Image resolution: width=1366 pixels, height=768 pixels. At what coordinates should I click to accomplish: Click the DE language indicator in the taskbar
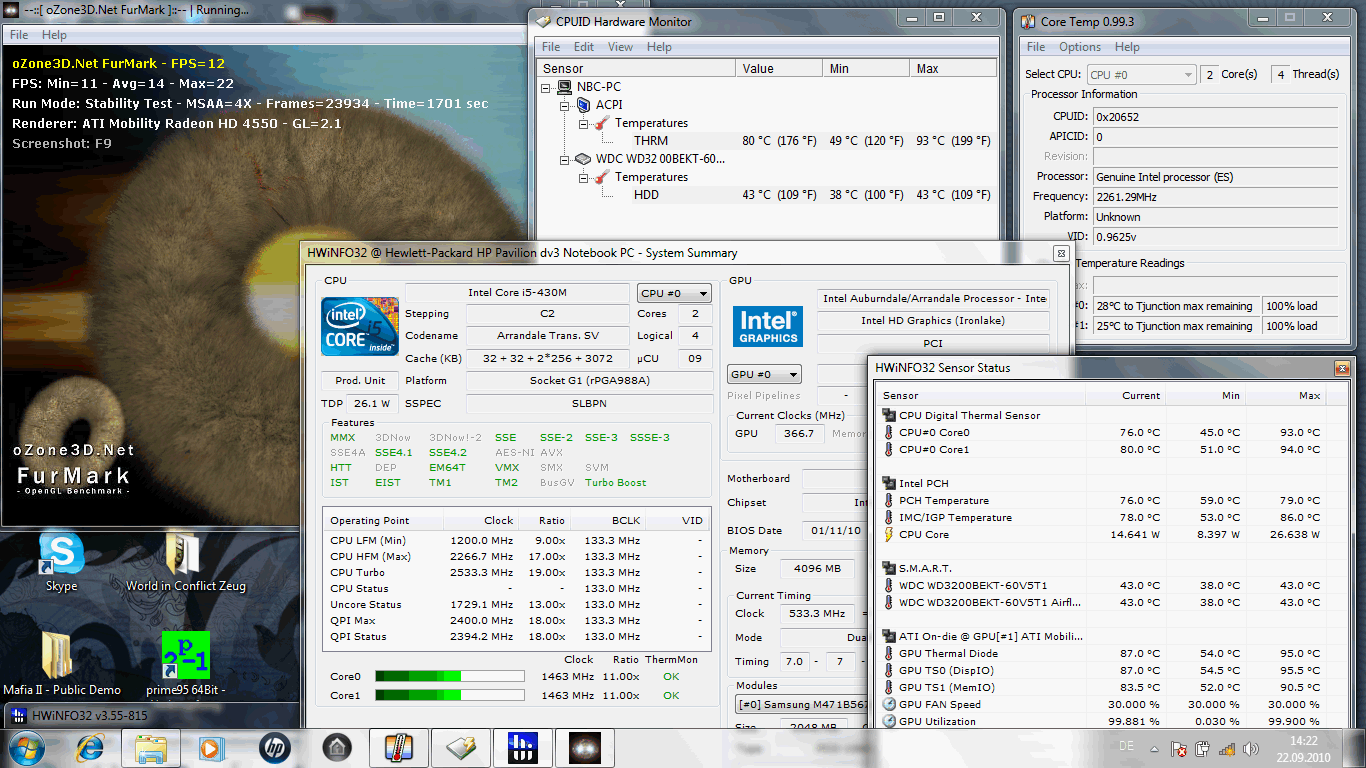click(x=1127, y=747)
